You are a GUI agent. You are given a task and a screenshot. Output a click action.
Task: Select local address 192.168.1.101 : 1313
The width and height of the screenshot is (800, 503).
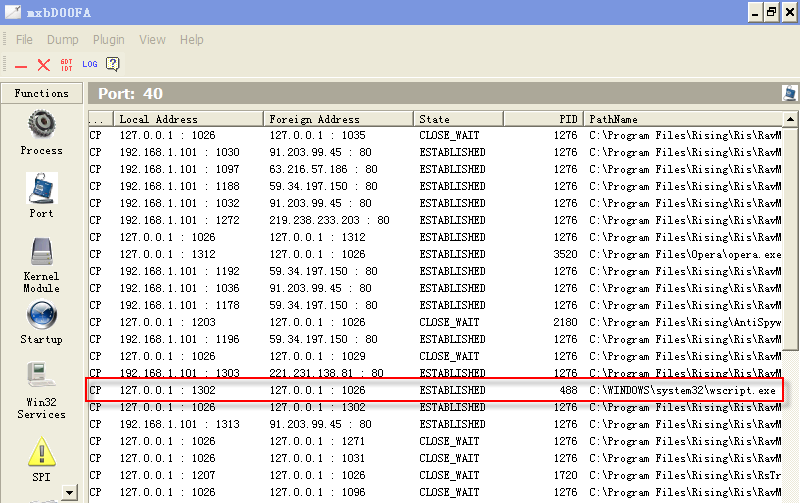180,424
